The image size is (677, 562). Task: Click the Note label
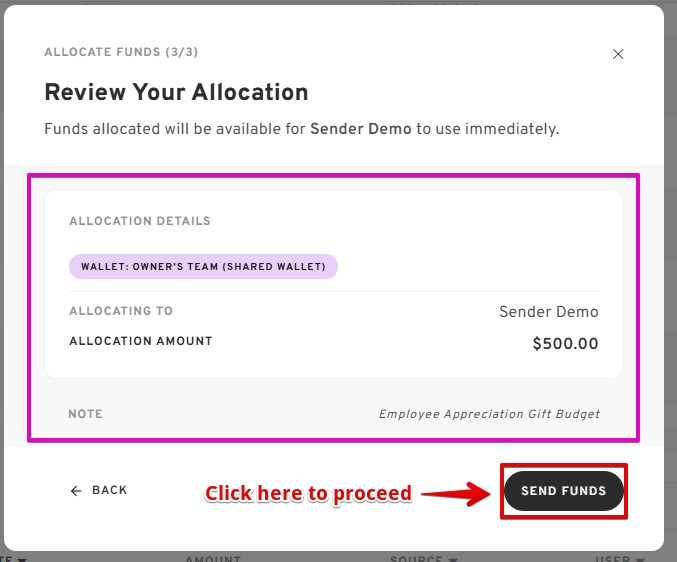pos(85,414)
